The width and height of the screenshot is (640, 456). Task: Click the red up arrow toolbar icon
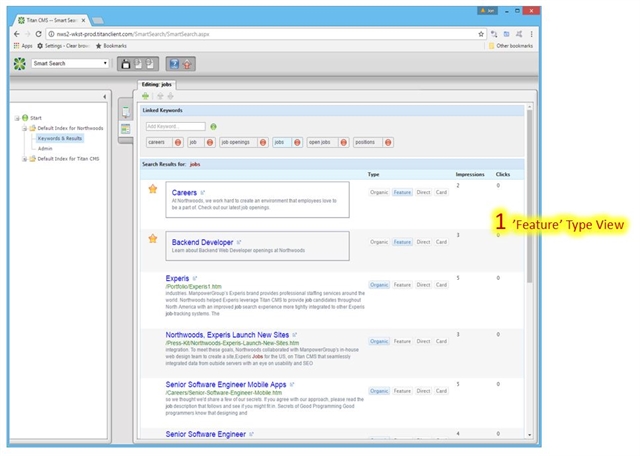tap(187, 64)
